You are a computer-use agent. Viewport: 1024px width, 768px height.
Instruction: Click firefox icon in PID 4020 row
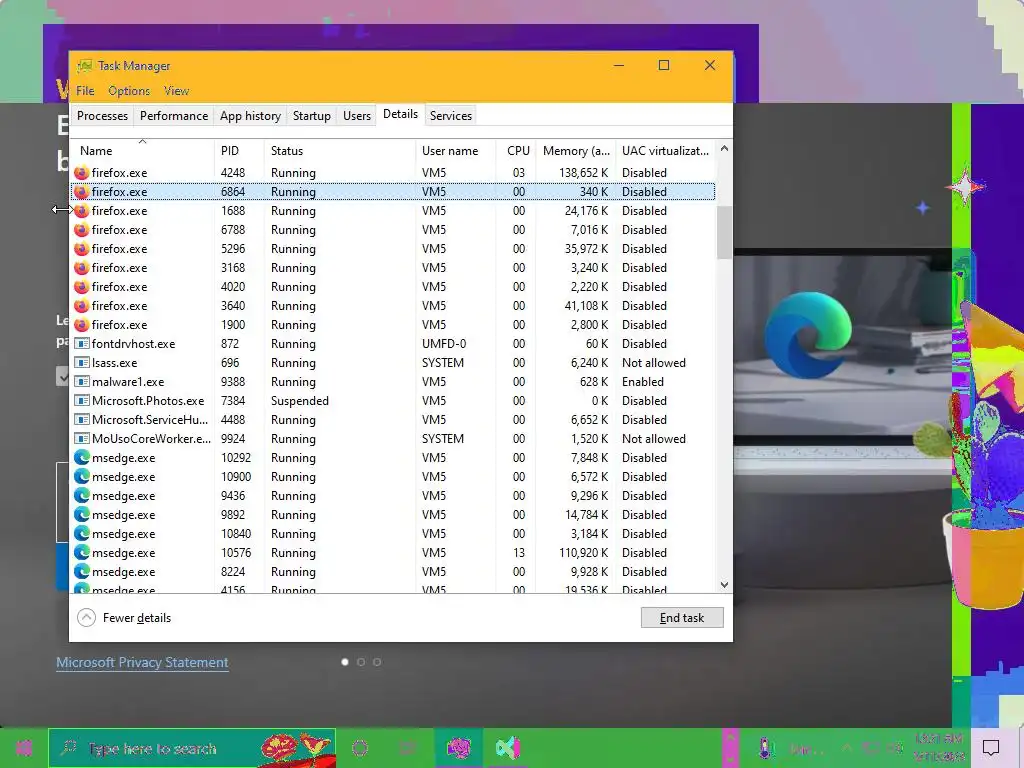tap(82, 287)
